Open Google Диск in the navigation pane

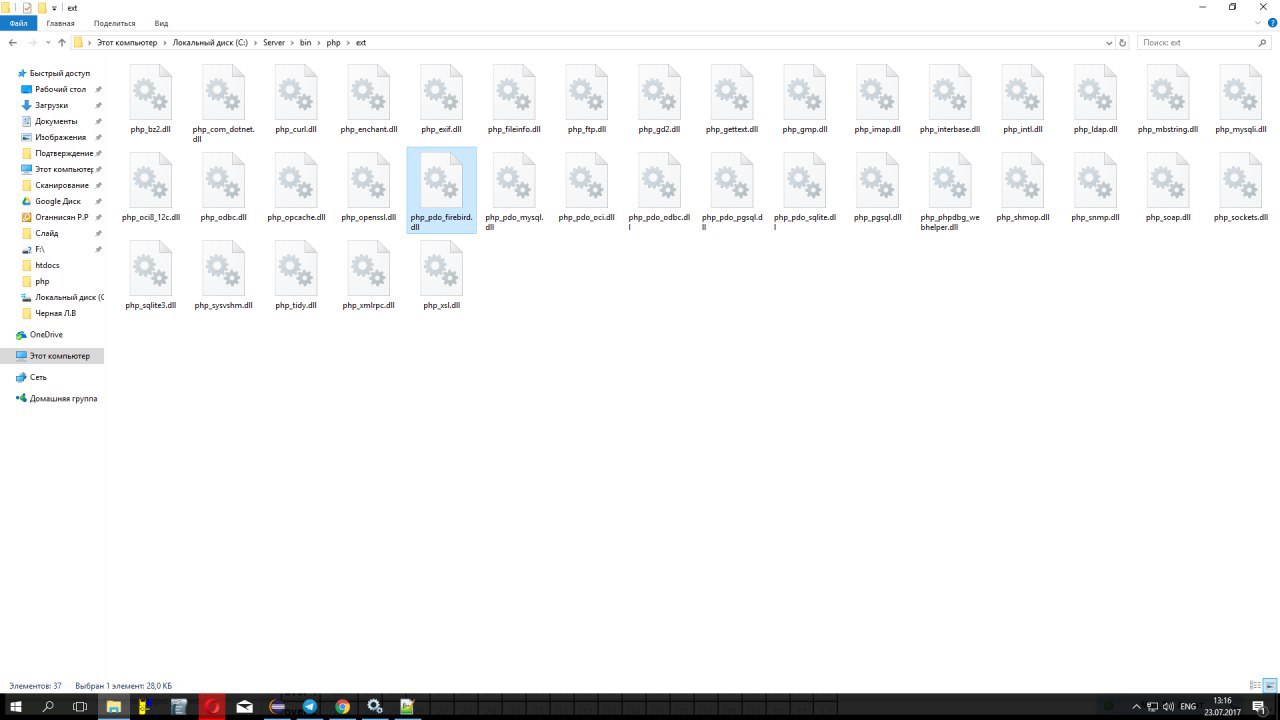[58, 201]
